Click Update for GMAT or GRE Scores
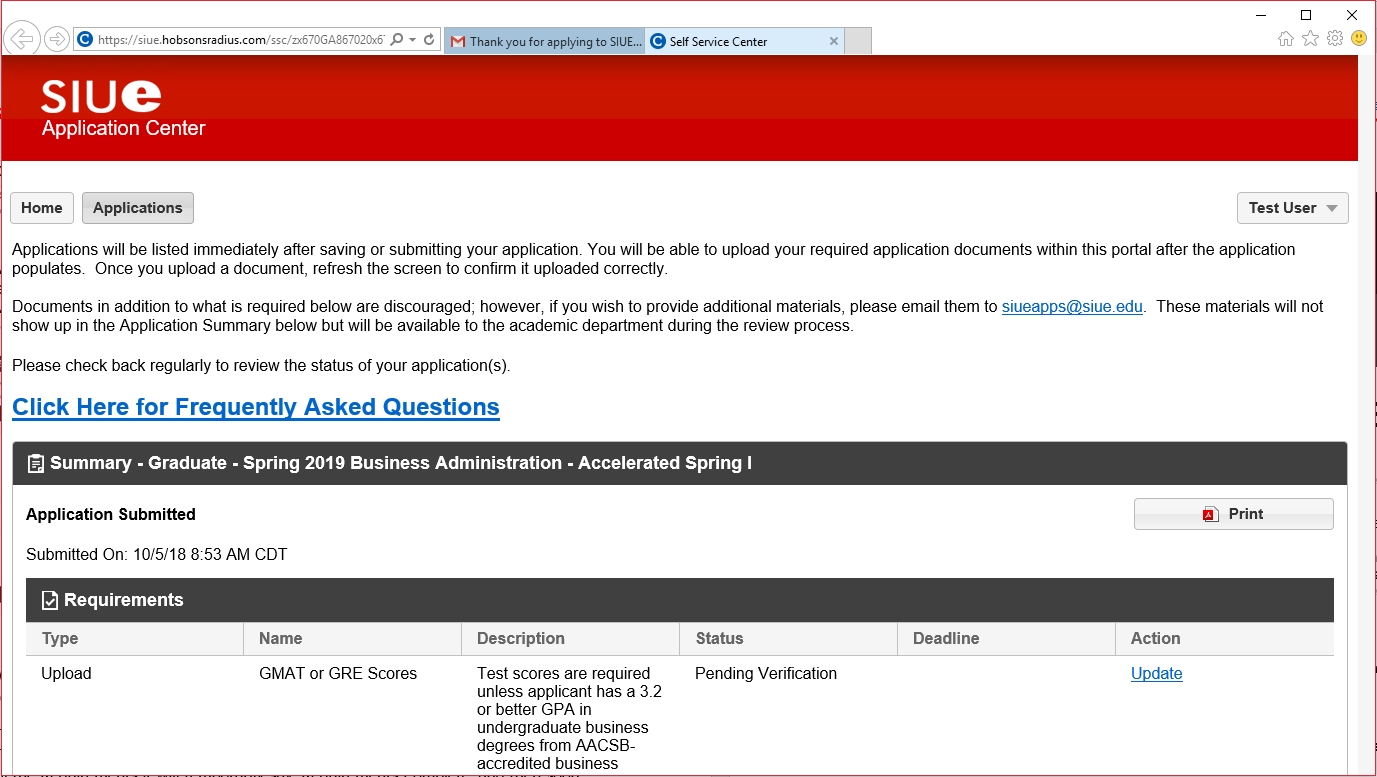 [x=1156, y=674]
